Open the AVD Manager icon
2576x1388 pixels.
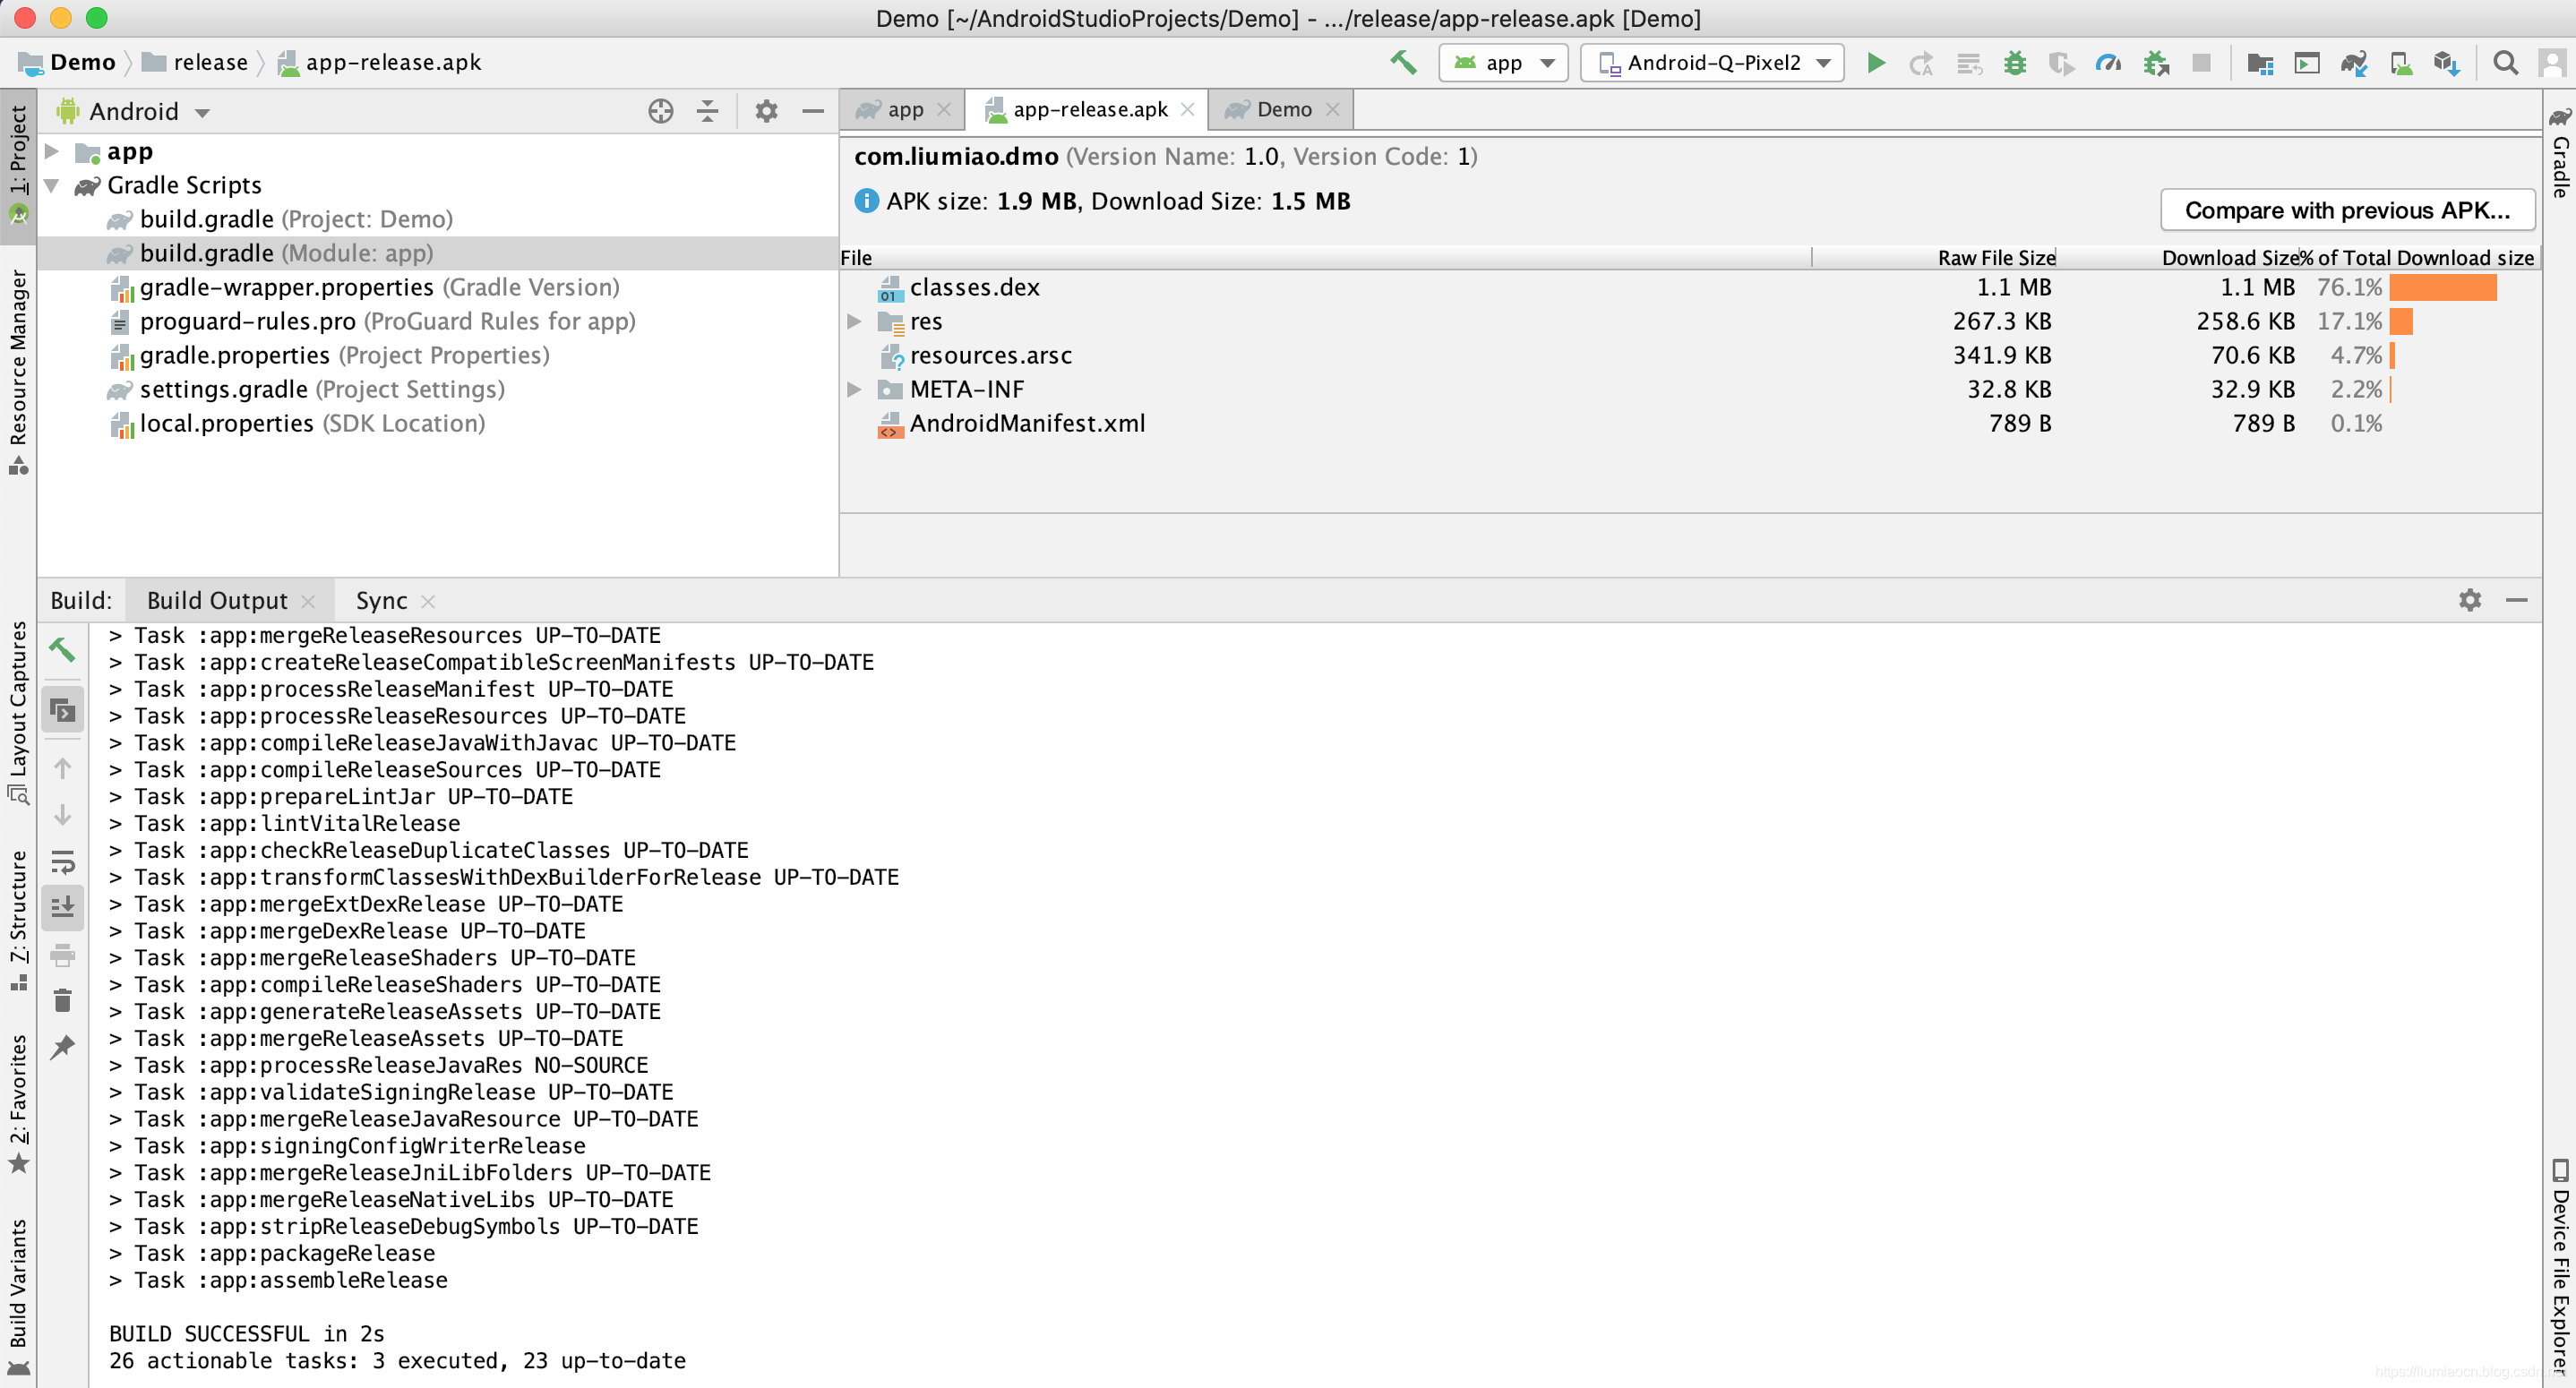coord(2401,63)
